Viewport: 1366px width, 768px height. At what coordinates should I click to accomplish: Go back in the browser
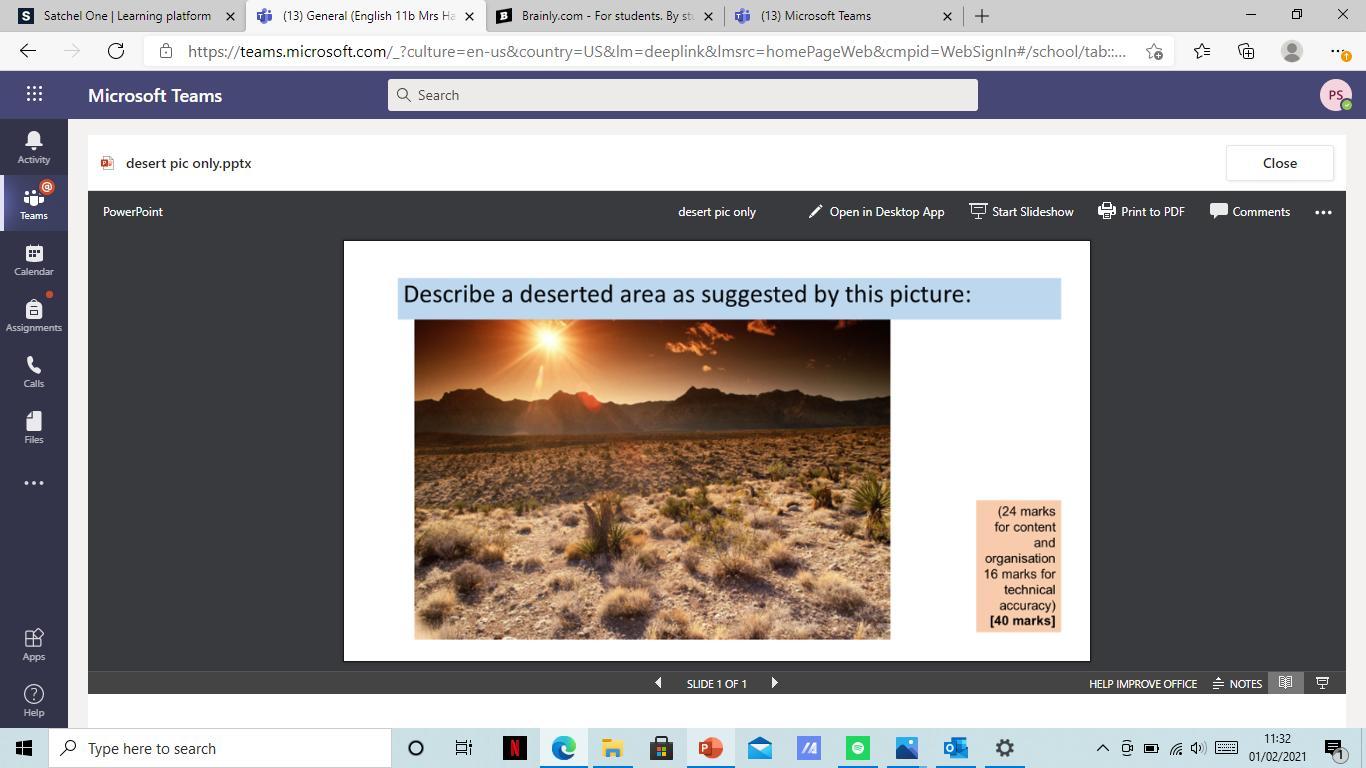click(x=28, y=51)
